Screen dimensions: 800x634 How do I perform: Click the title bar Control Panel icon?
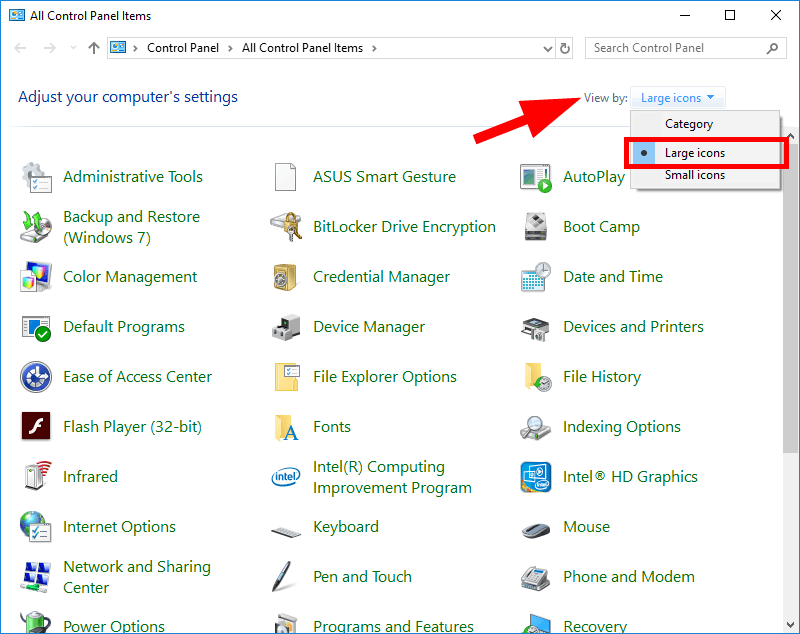[17, 15]
